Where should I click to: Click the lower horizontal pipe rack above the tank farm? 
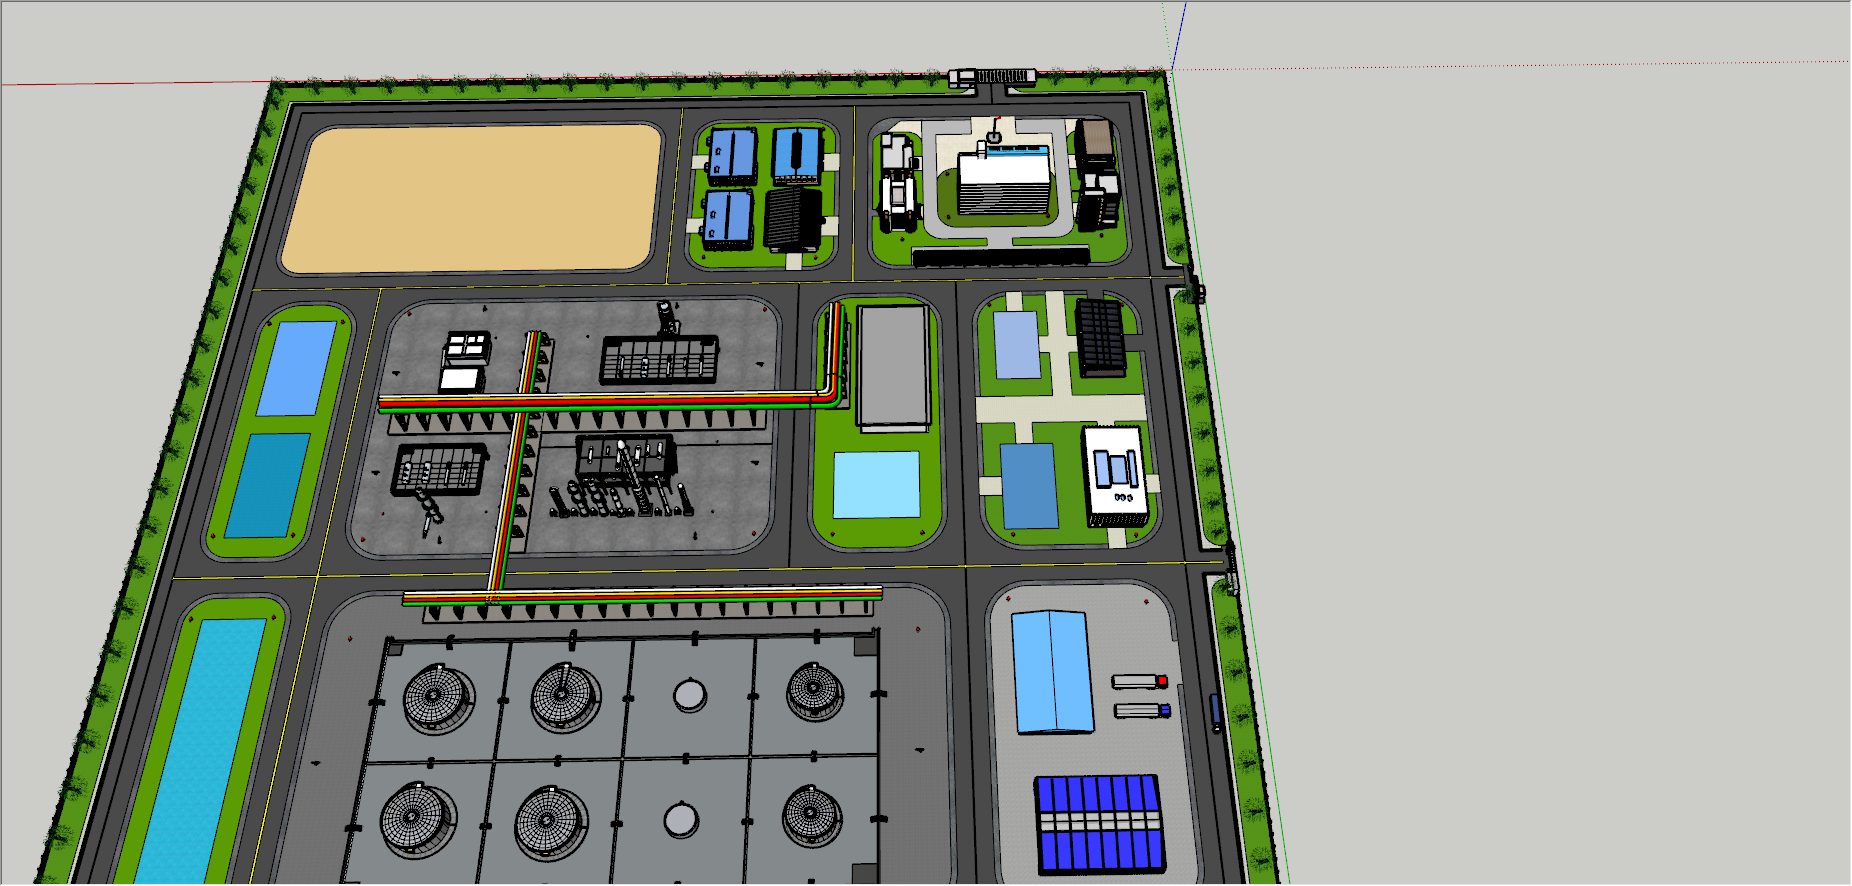(642, 596)
